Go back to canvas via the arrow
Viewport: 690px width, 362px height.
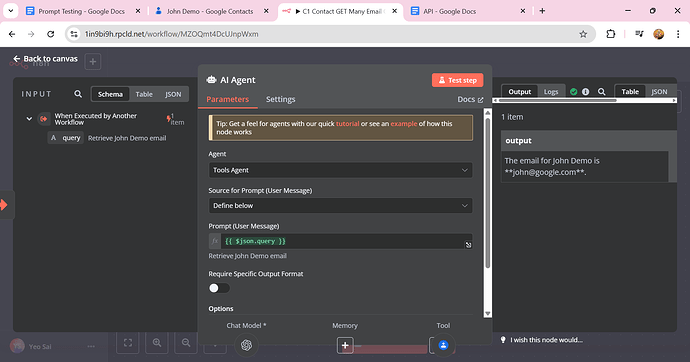[17, 59]
